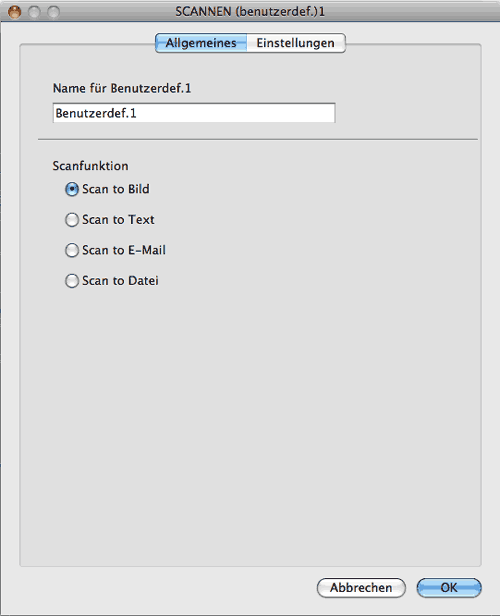The width and height of the screenshot is (500, 616).
Task: Confirm settings with the OK button
Action: (449, 588)
